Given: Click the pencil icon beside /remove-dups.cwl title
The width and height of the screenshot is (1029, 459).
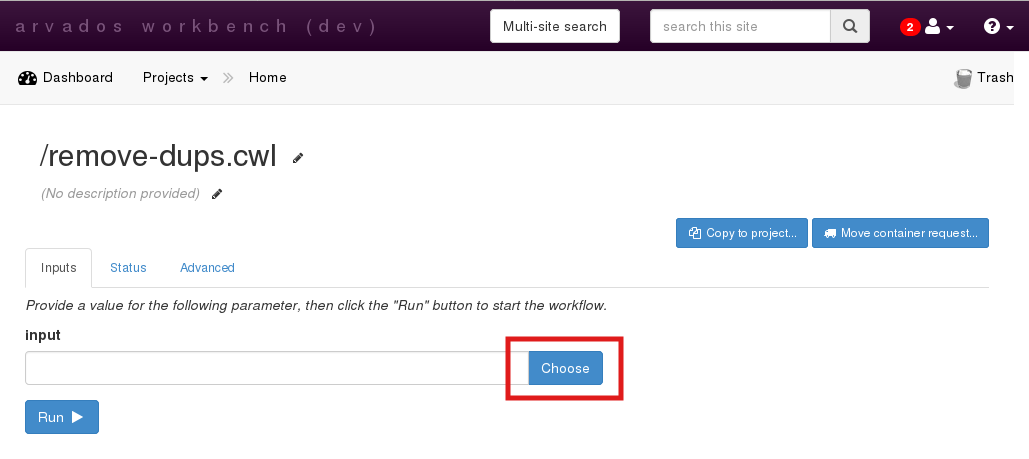Looking at the screenshot, I should click(298, 158).
